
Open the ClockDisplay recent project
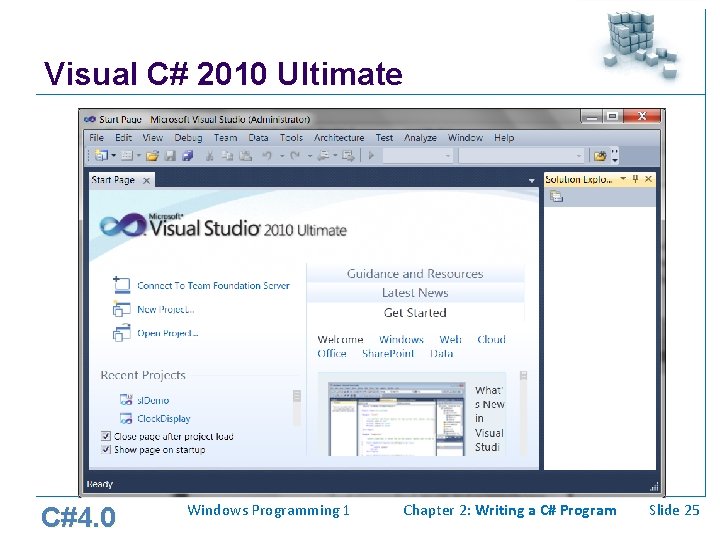click(163, 418)
